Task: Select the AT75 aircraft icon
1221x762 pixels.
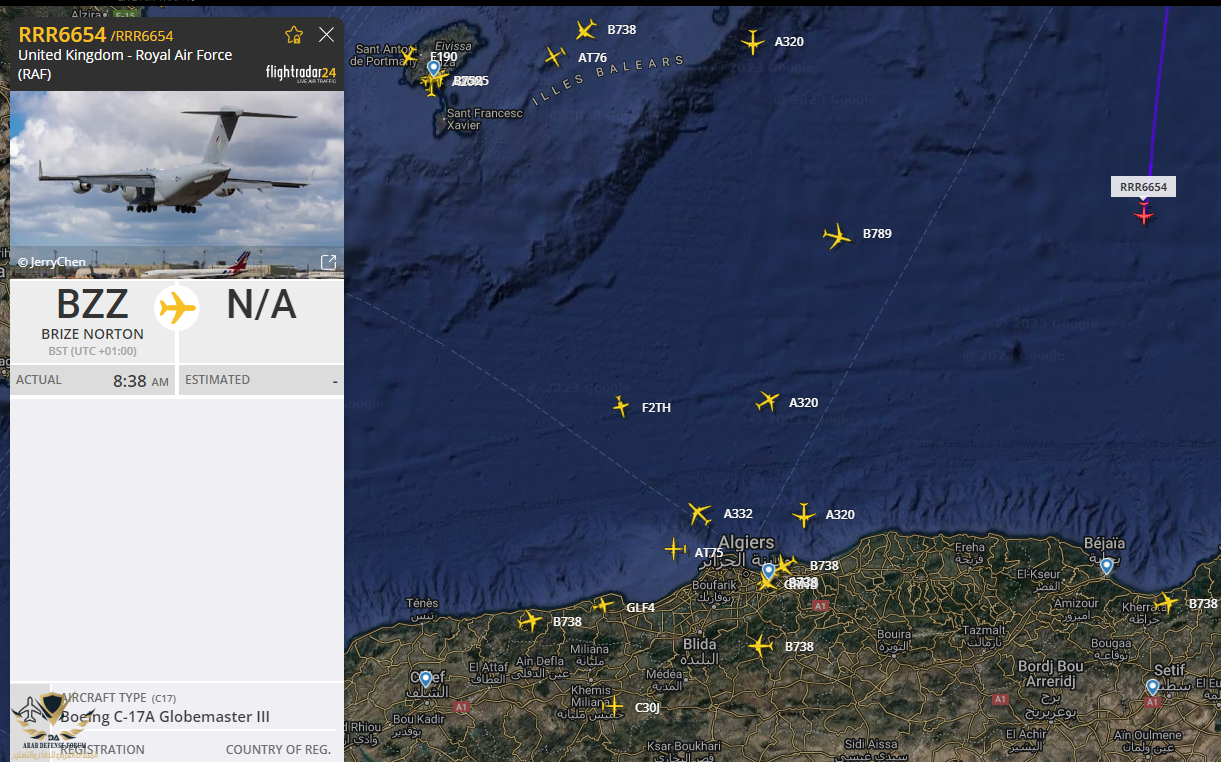Action: click(676, 549)
